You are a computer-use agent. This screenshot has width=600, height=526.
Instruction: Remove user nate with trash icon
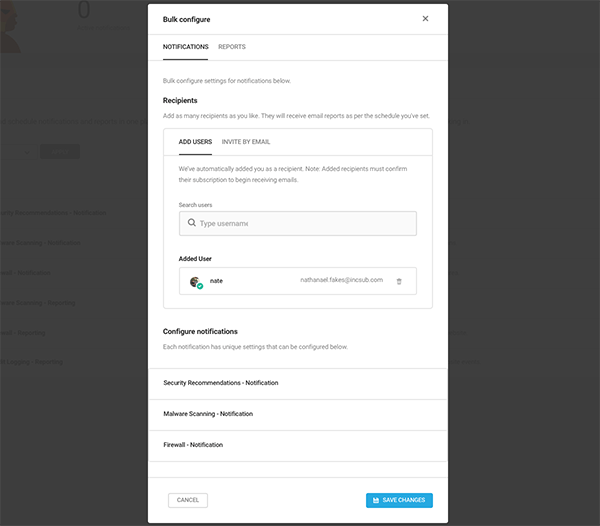[x=399, y=281]
